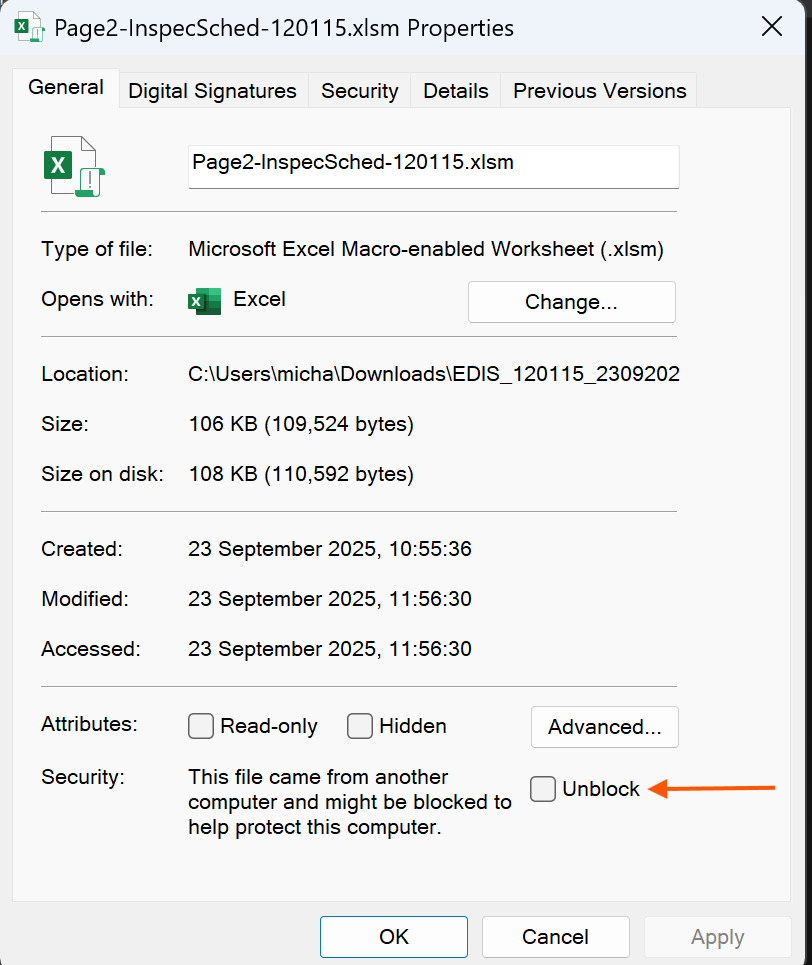Open the Security tab
Image resolution: width=812 pixels, height=965 pixels.
(359, 90)
